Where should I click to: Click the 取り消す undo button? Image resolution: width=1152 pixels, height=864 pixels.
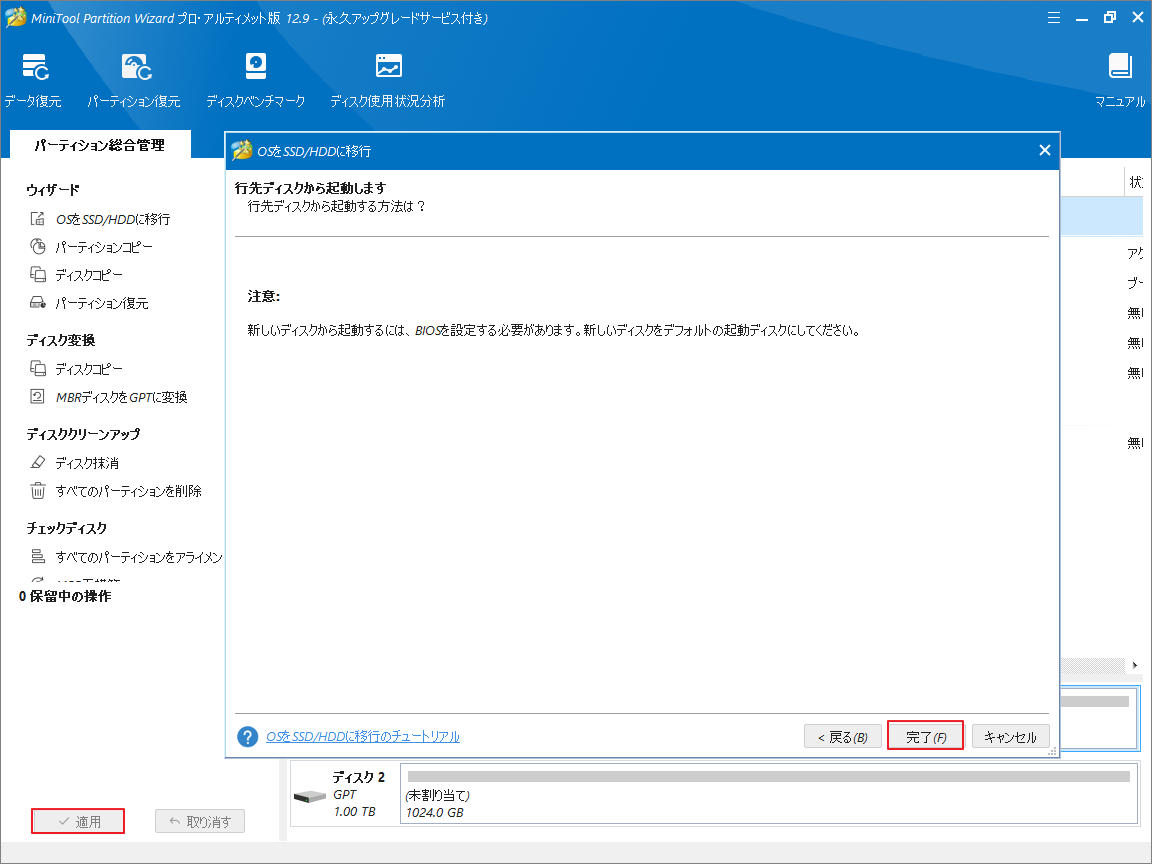point(200,821)
